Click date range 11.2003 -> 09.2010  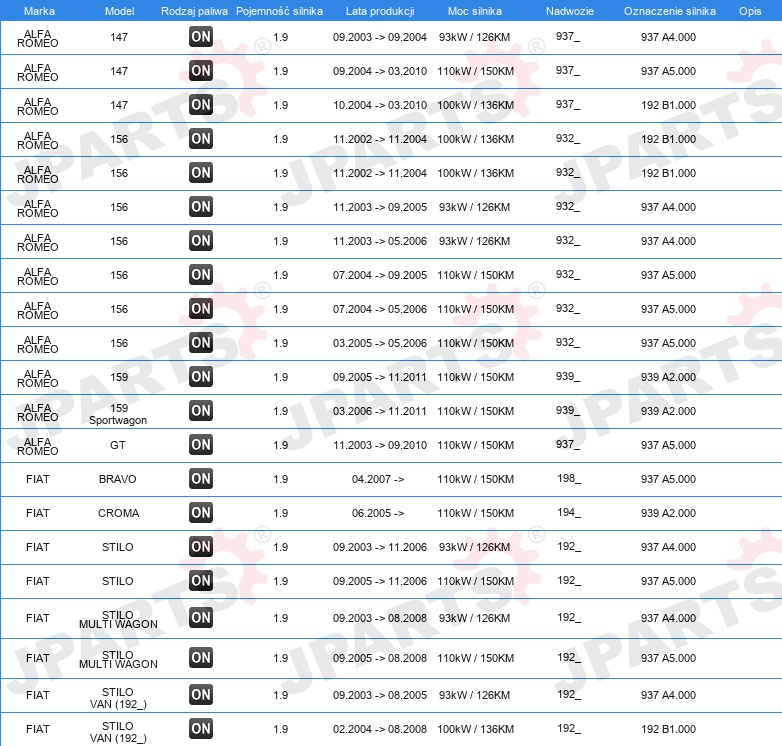pos(380,445)
